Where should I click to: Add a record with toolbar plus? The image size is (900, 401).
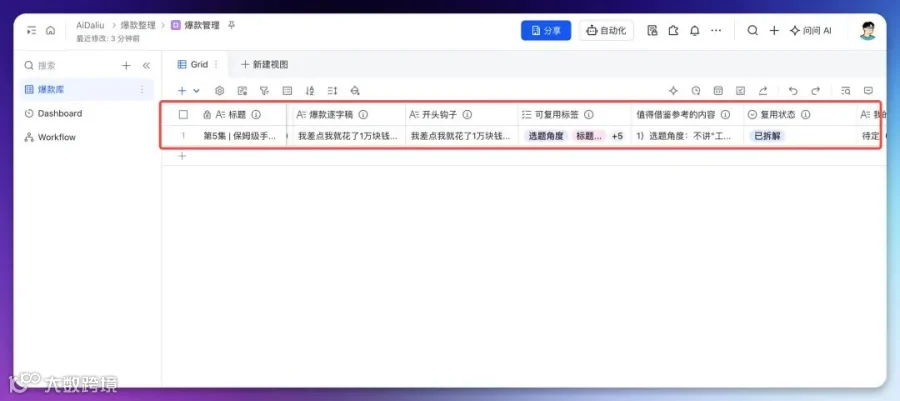[182, 91]
